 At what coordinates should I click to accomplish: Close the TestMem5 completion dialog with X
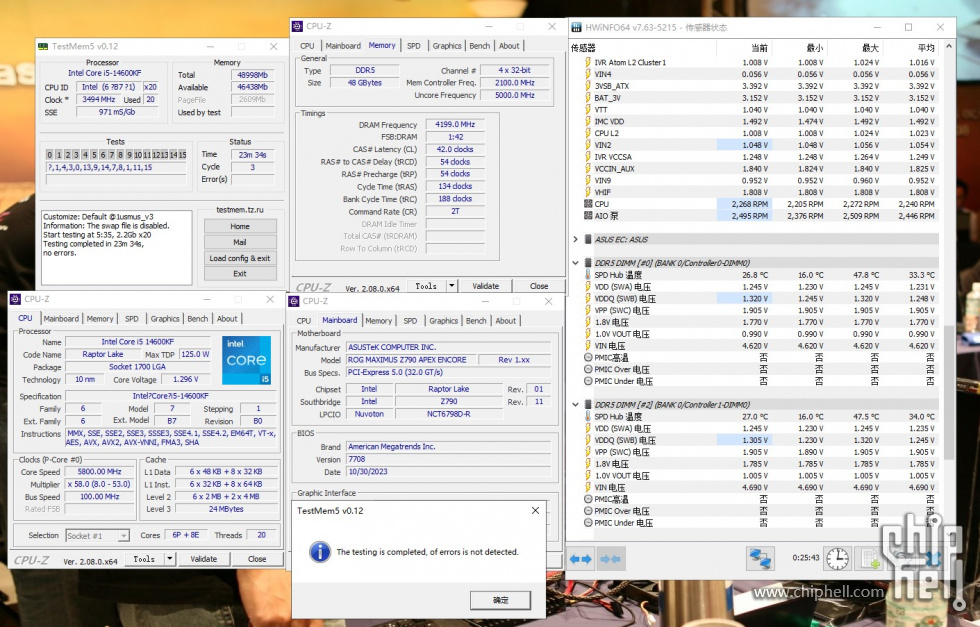535,511
